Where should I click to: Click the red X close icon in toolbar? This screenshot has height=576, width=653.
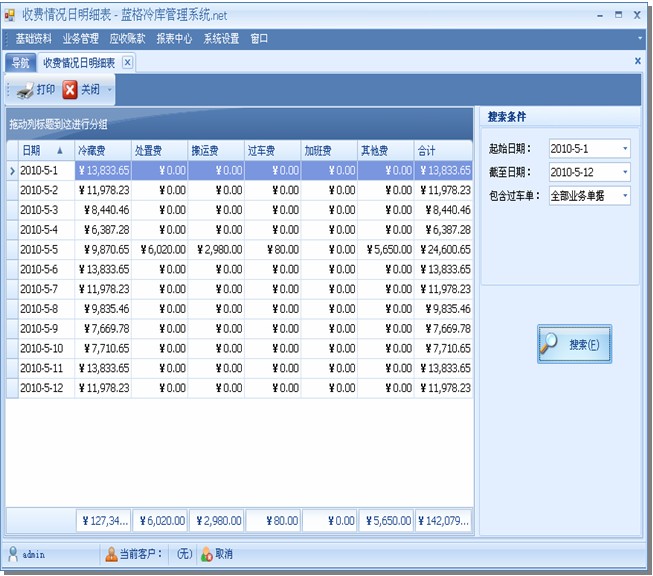click(70, 90)
